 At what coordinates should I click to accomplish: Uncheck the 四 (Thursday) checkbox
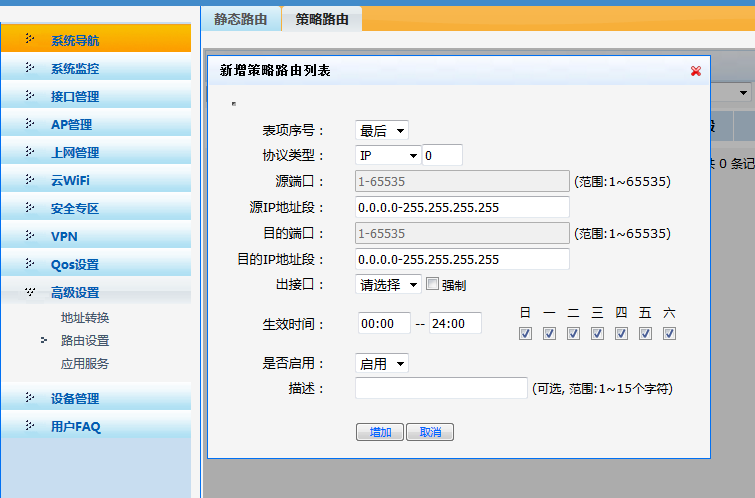pos(621,333)
